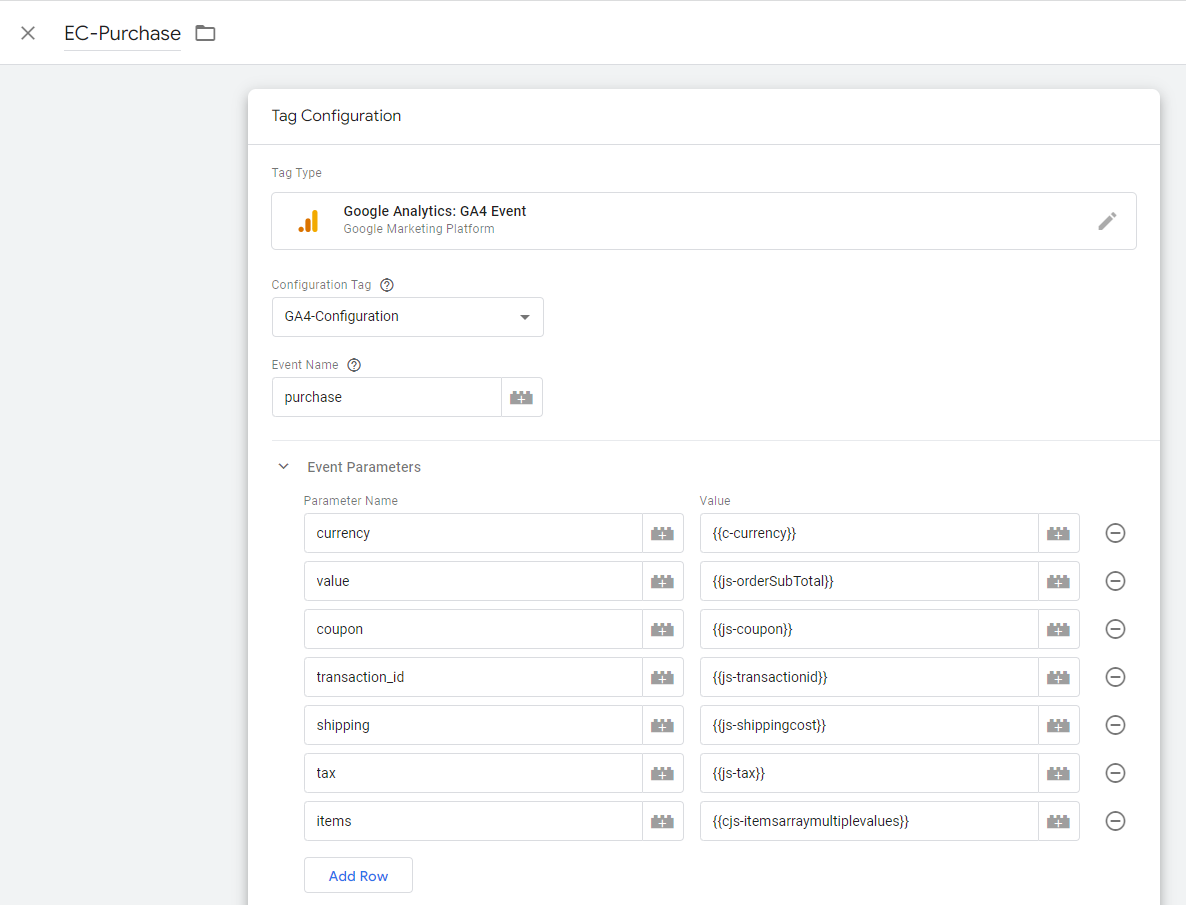Click the Configuration Tag help icon

click(387, 284)
